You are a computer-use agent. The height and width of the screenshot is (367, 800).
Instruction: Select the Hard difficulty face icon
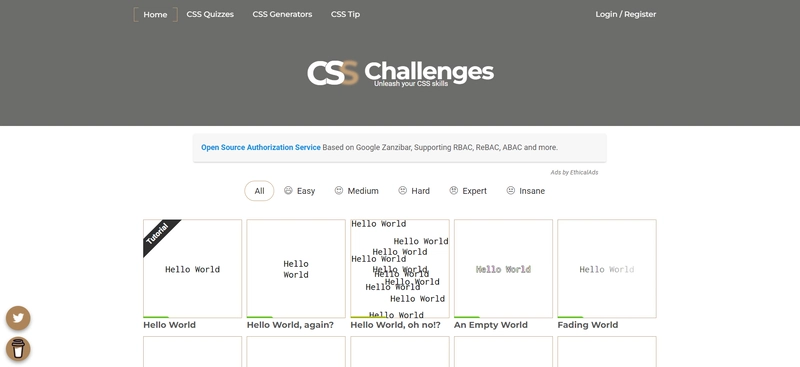point(403,190)
